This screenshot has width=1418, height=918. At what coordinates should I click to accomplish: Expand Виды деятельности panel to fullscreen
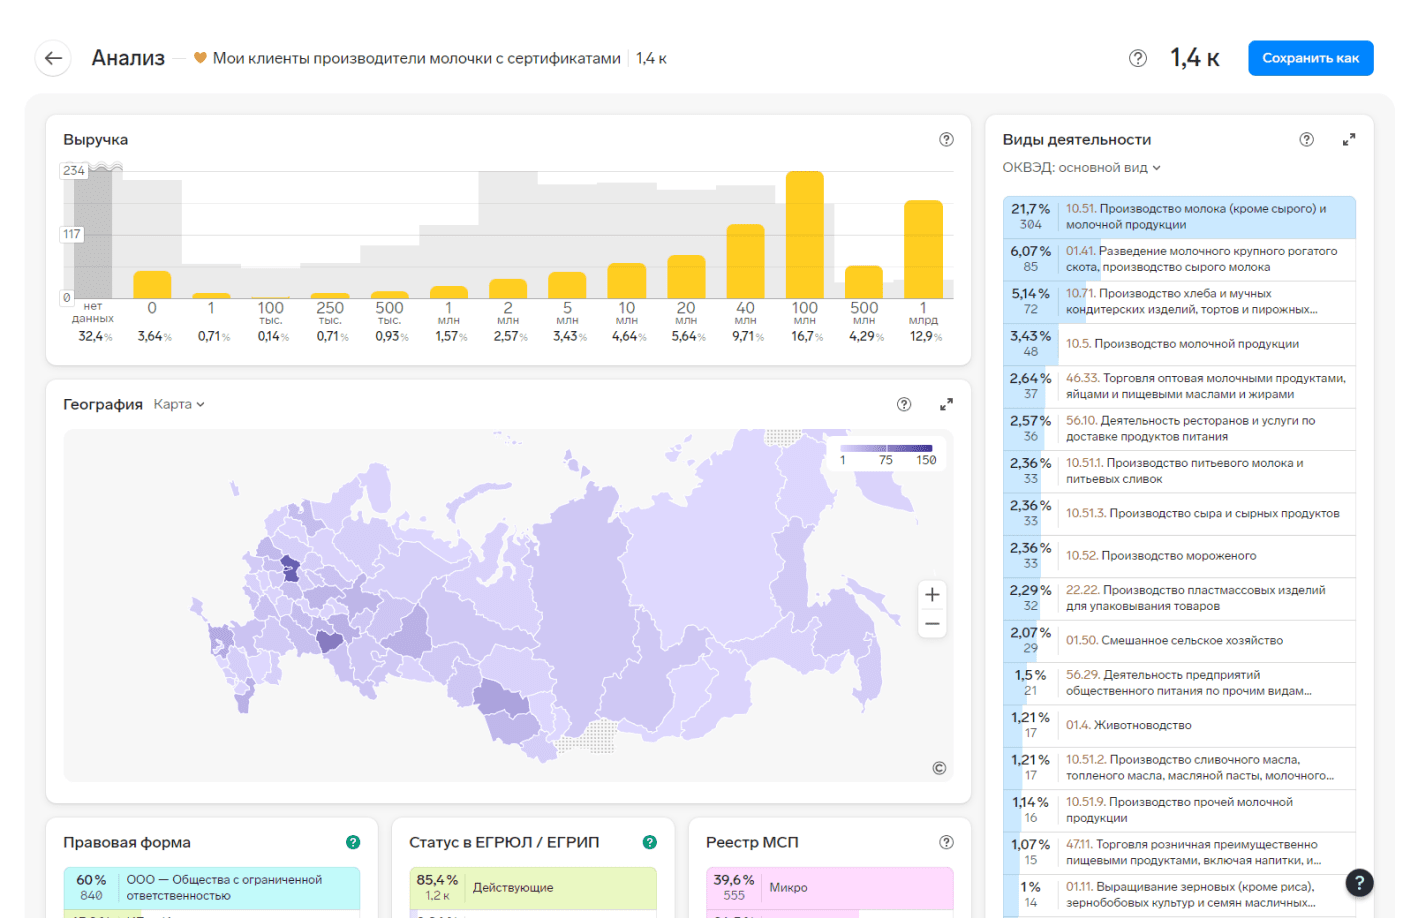tap(1349, 140)
